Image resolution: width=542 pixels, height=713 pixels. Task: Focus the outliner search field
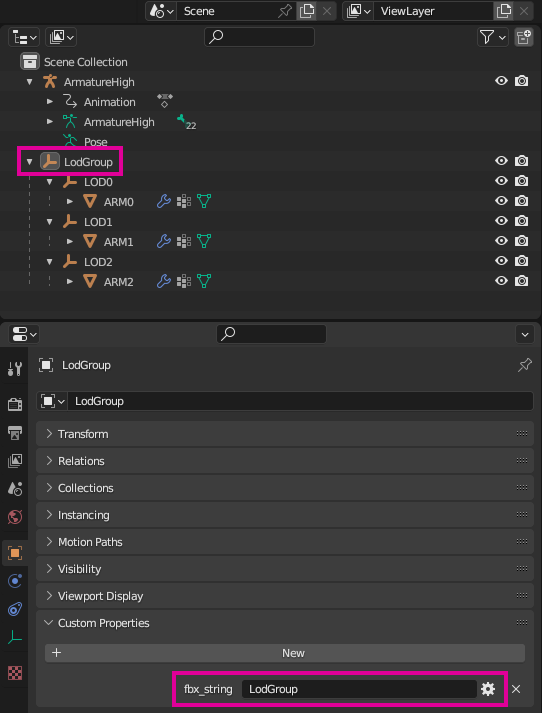coord(259,37)
